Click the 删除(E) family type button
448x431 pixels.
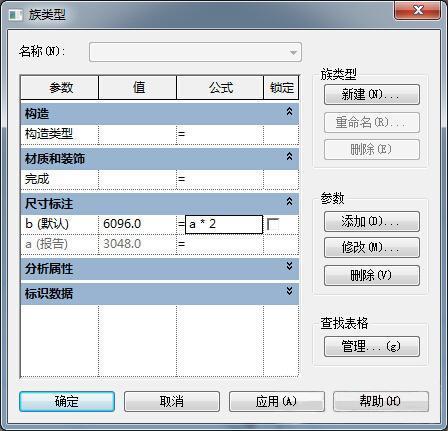click(x=372, y=149)
